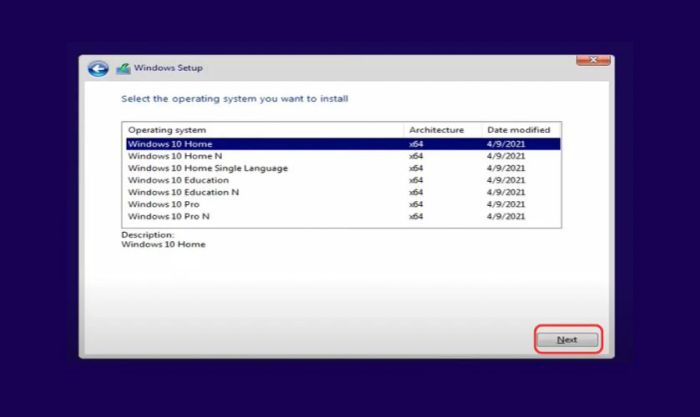Click the Operating system column header

263,130
